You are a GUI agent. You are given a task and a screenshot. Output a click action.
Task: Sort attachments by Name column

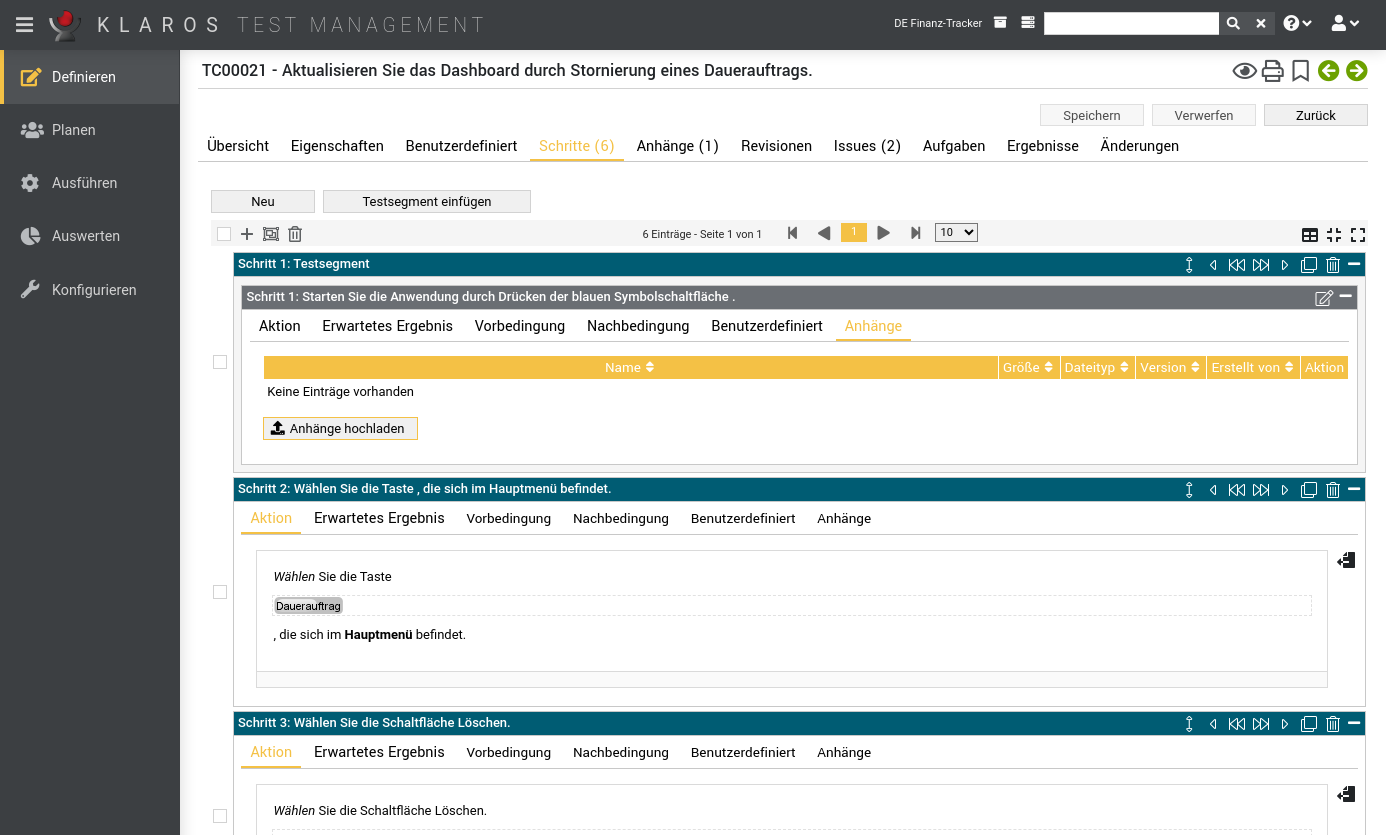click(630, 368)
